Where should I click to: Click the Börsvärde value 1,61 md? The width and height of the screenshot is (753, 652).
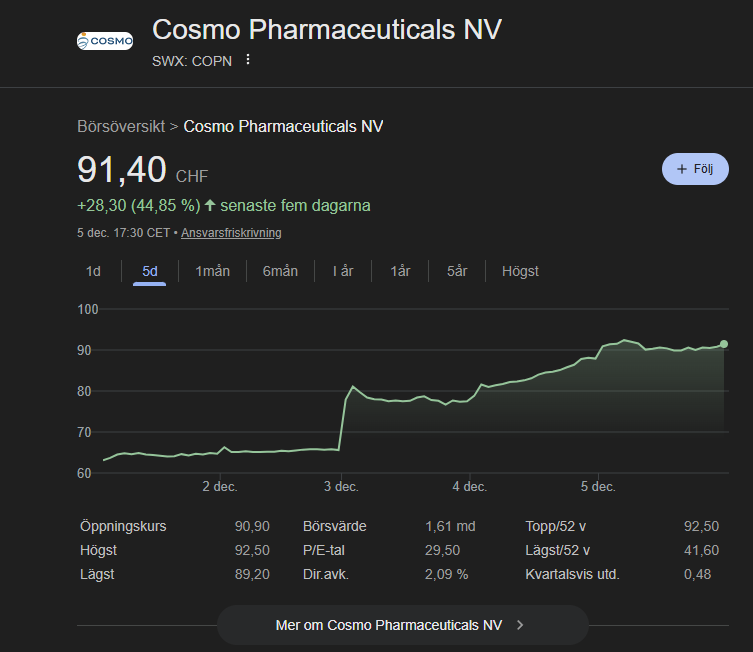pos(450,526)
